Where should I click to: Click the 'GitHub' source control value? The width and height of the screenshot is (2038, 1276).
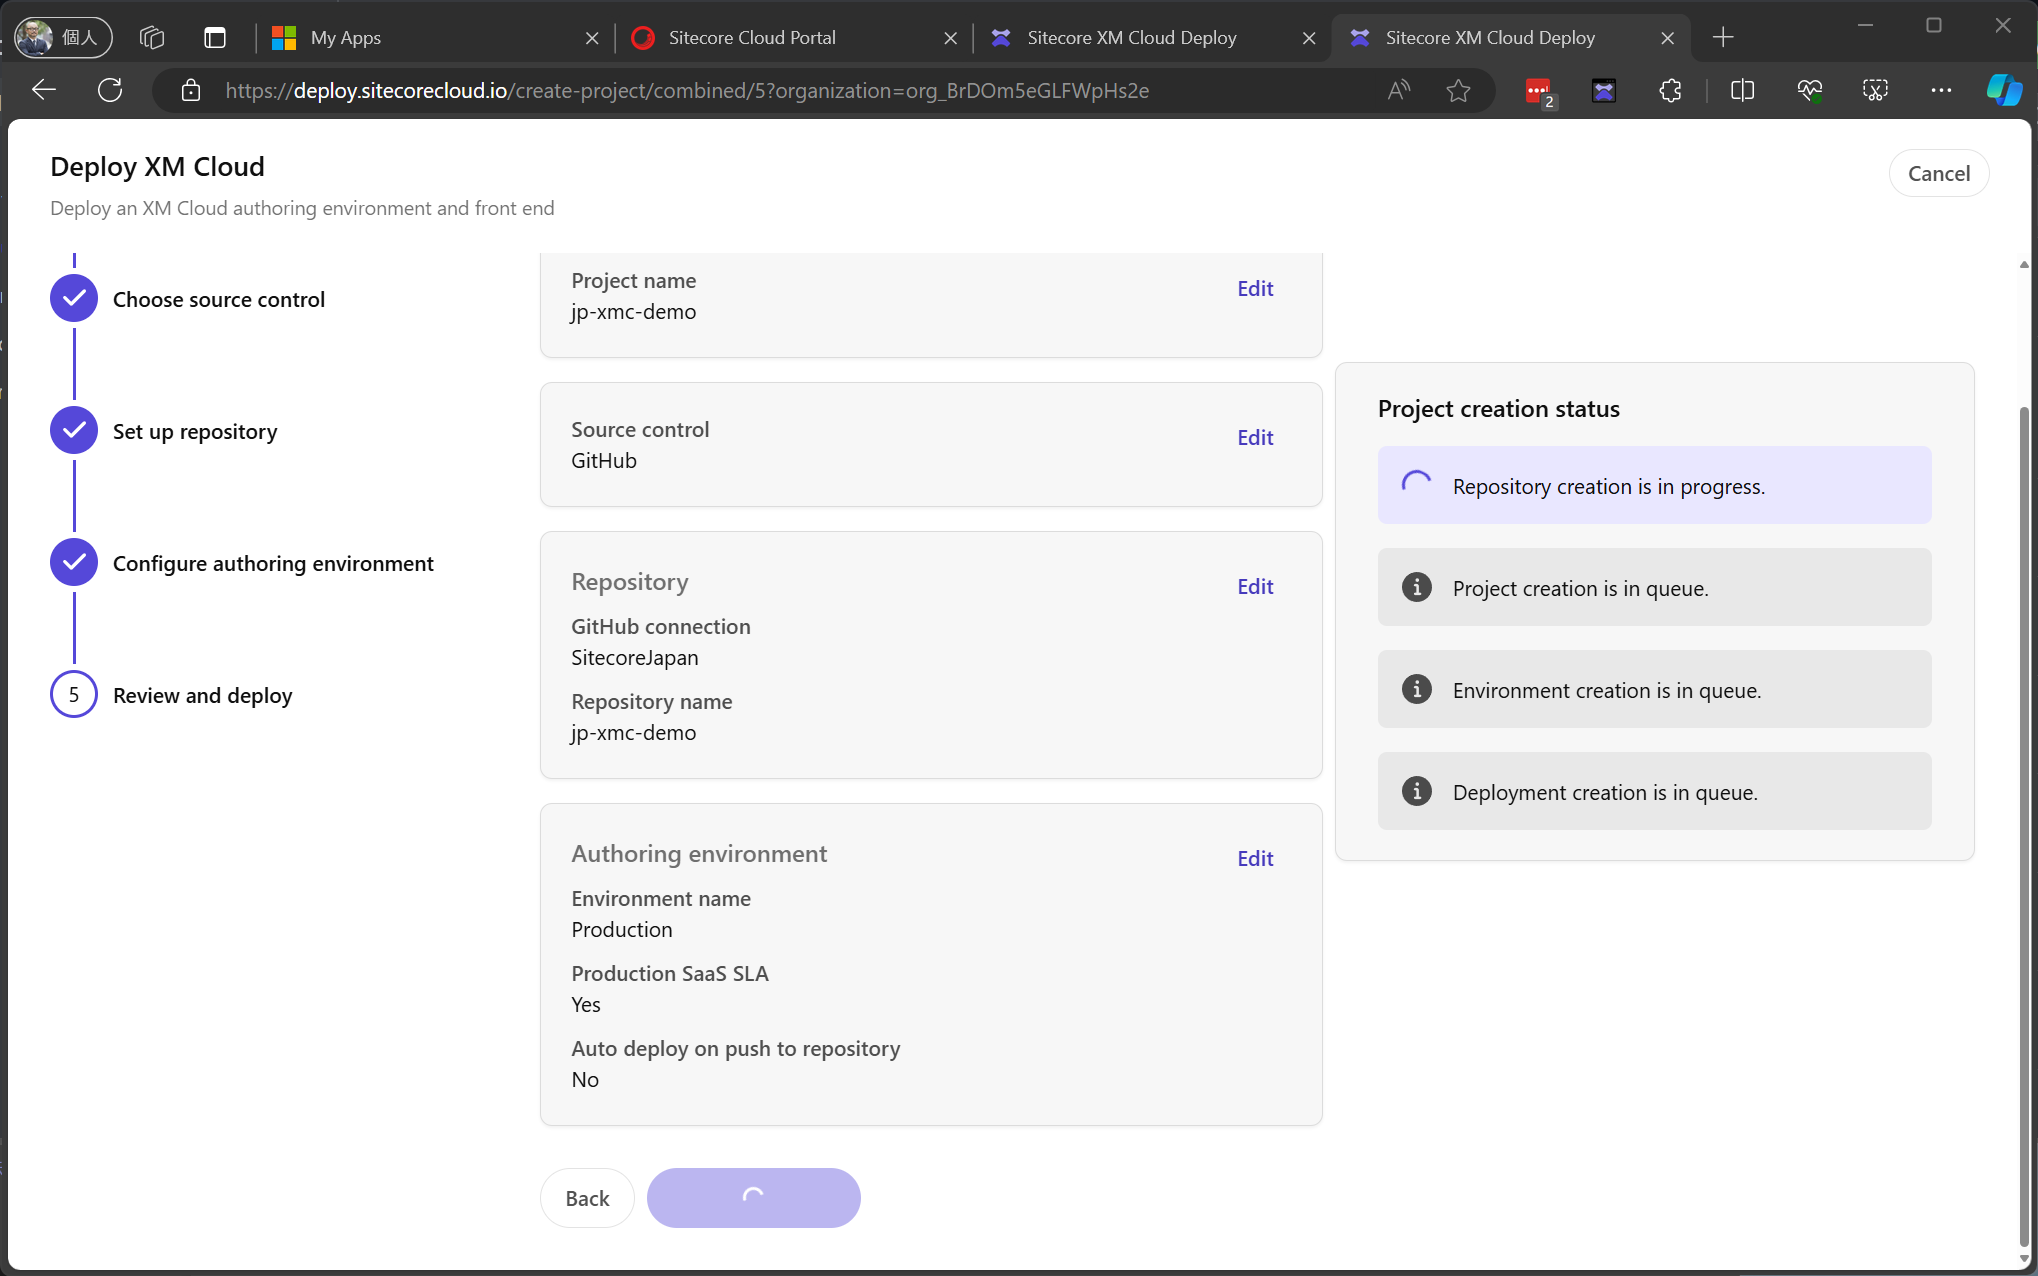click(x=604, y=461)
